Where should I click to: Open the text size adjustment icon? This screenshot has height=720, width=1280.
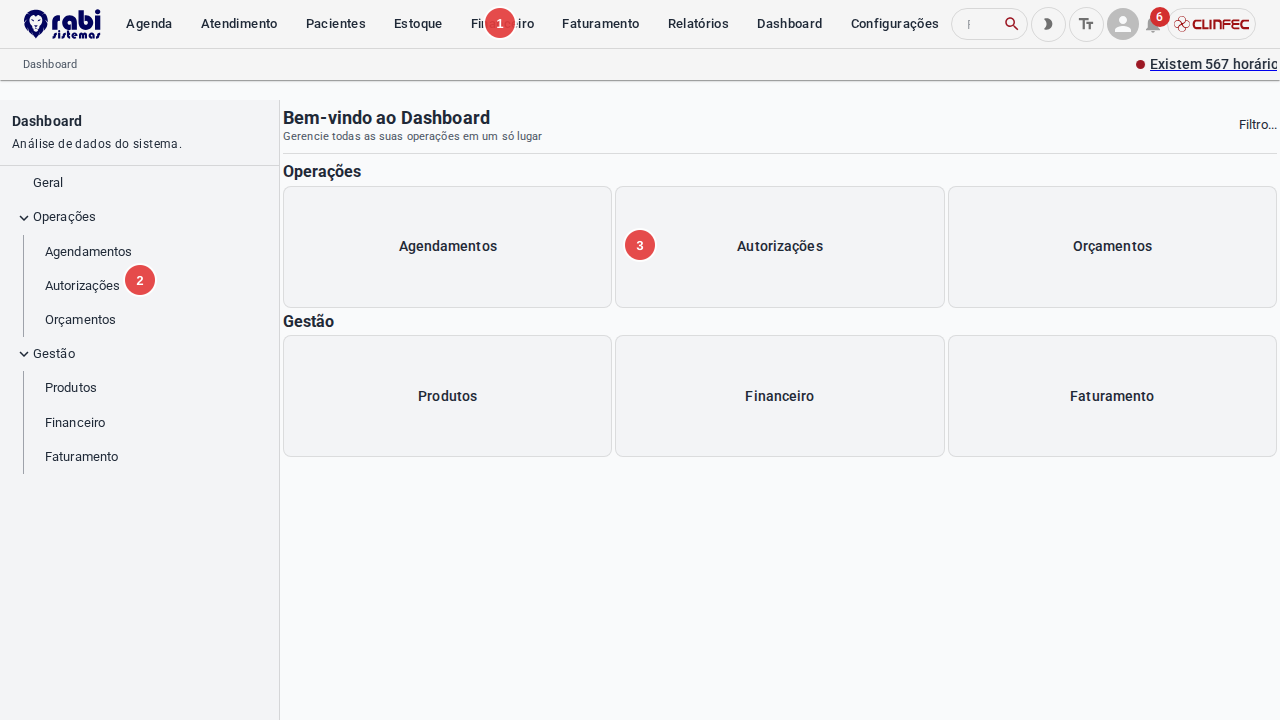(1086, 24)
